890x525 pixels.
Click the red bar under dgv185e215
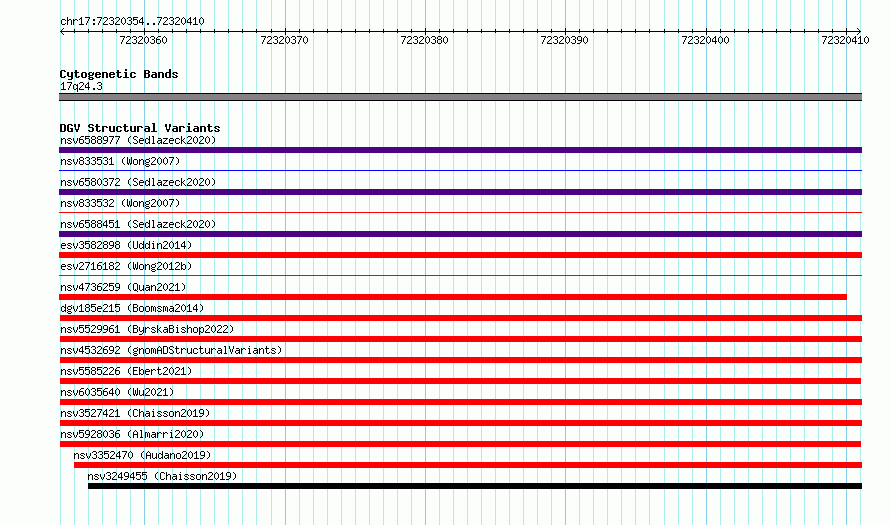click(x=460, y=318)
